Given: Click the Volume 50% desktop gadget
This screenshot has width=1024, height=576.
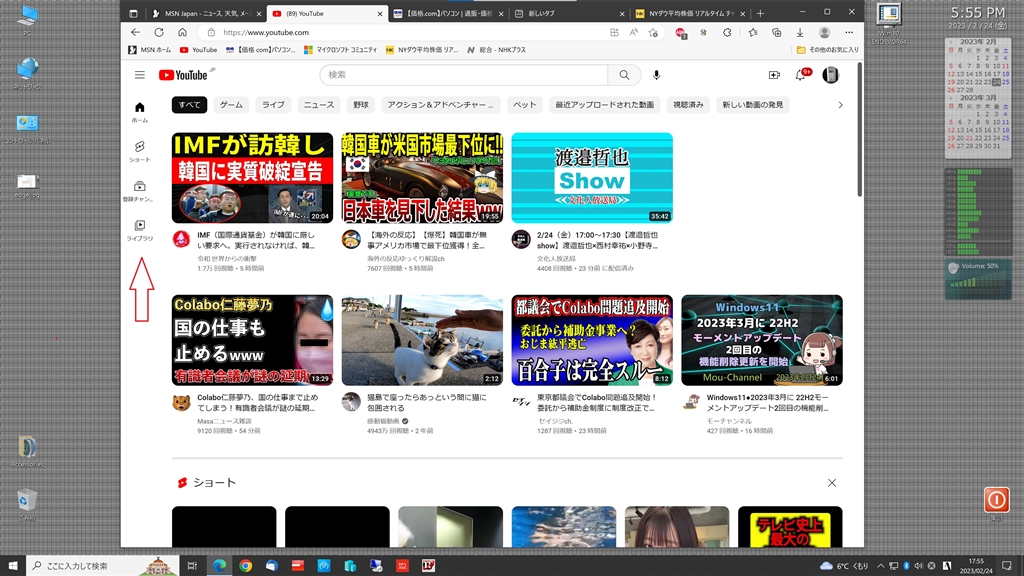Looking at the screenshot, I should pyautogui.click(x=978, y=279).
